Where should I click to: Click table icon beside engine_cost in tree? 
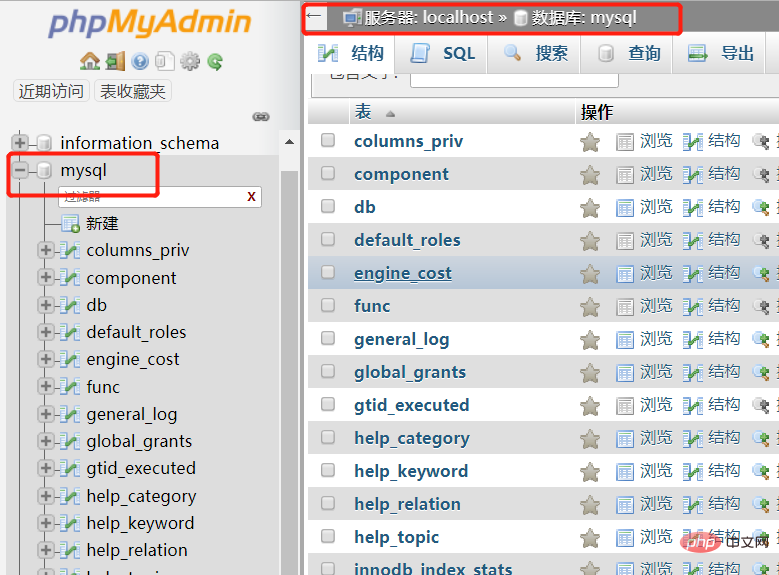pyautogui.click(x=70, y=359)
